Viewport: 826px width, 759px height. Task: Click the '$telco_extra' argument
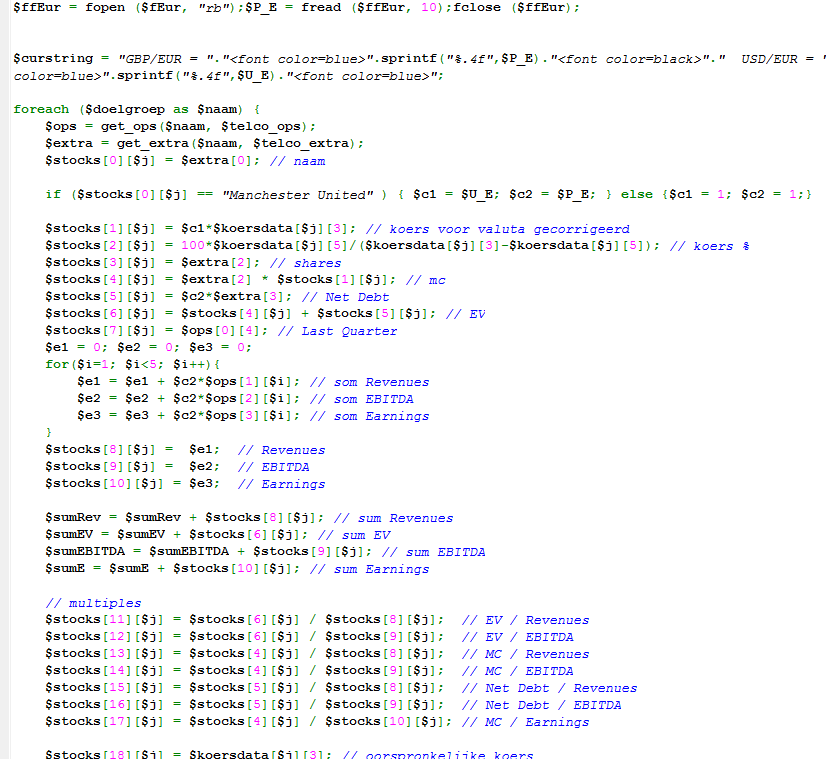(x=301, y=143)
